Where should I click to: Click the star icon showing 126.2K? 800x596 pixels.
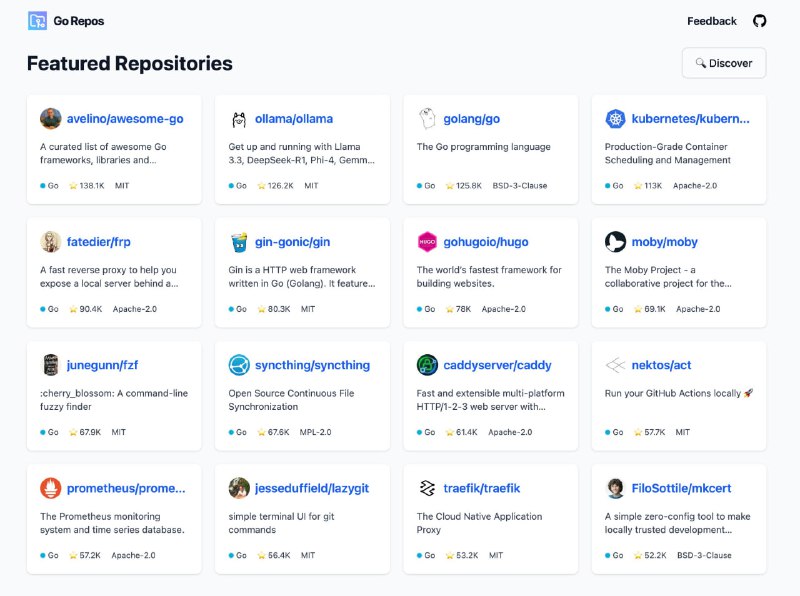pos(261,186)
